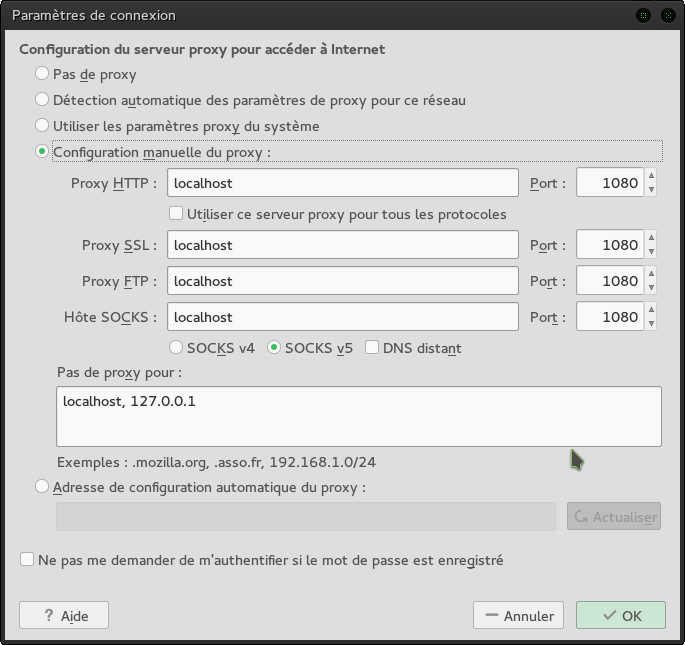Increase the Hôte SOCKS port value
This screenshot has height=645, width=685.
652,311
